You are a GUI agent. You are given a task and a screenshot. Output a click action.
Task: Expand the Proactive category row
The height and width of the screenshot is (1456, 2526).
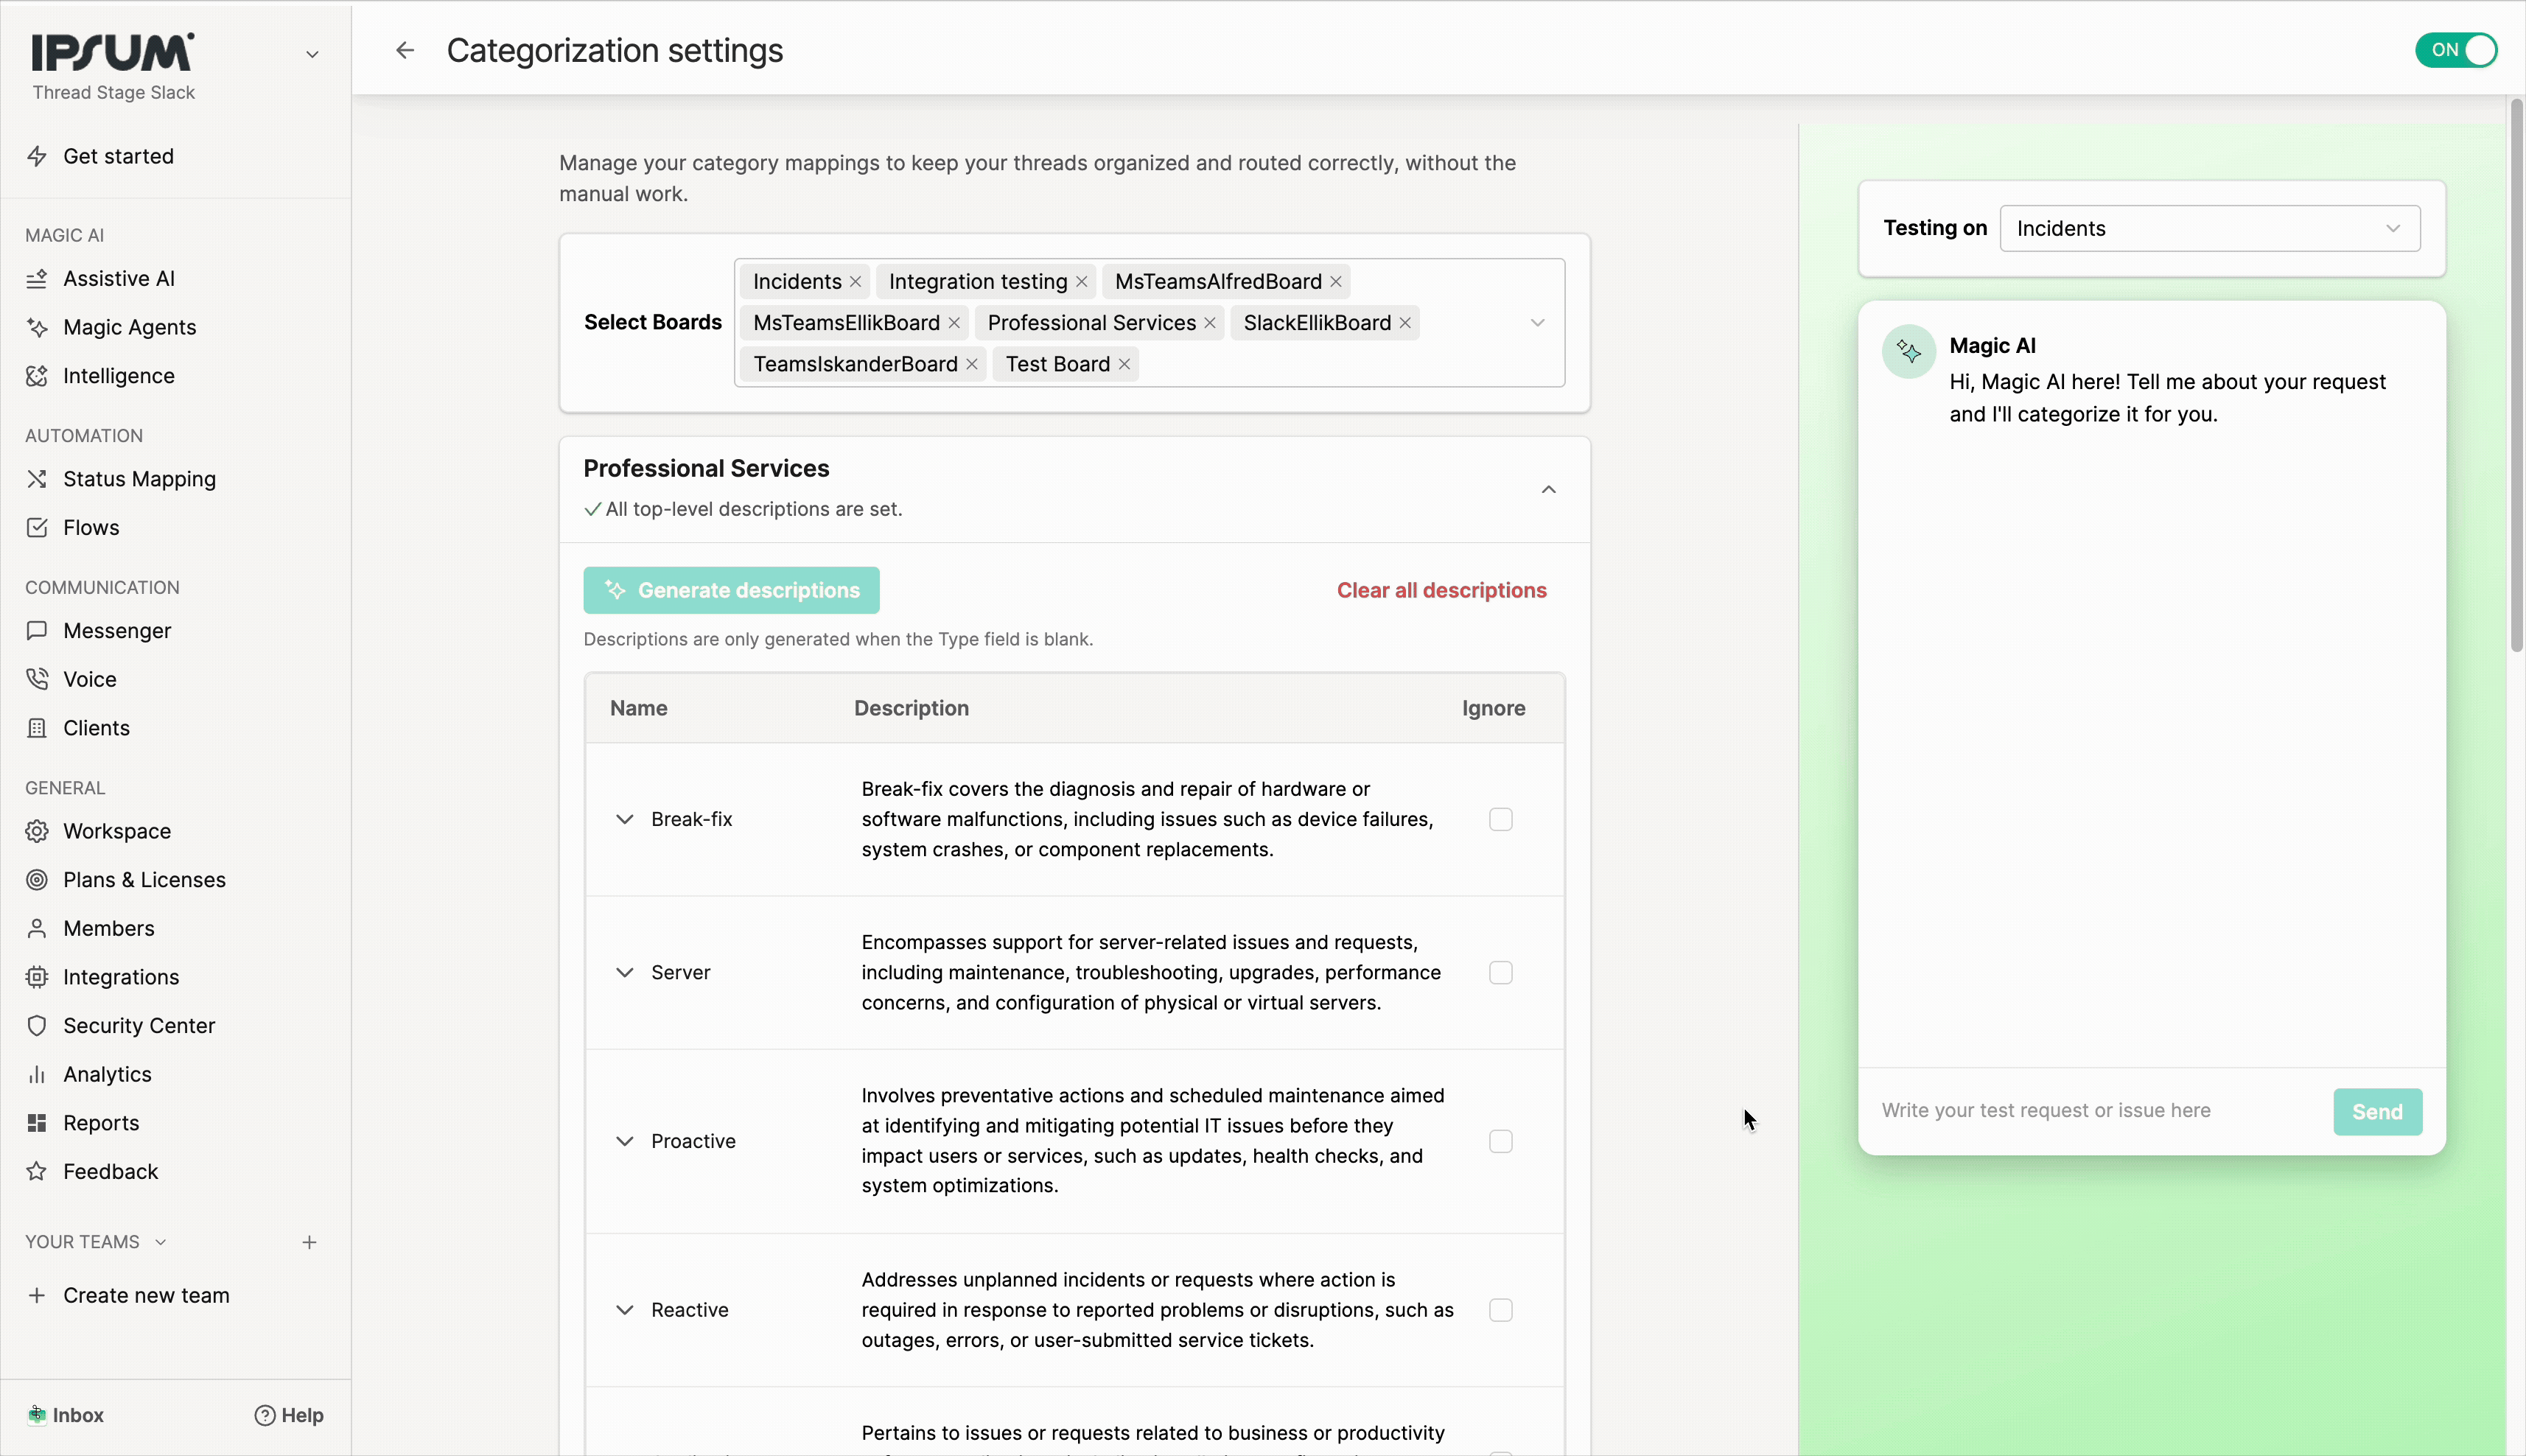[x=625, y=1141]
